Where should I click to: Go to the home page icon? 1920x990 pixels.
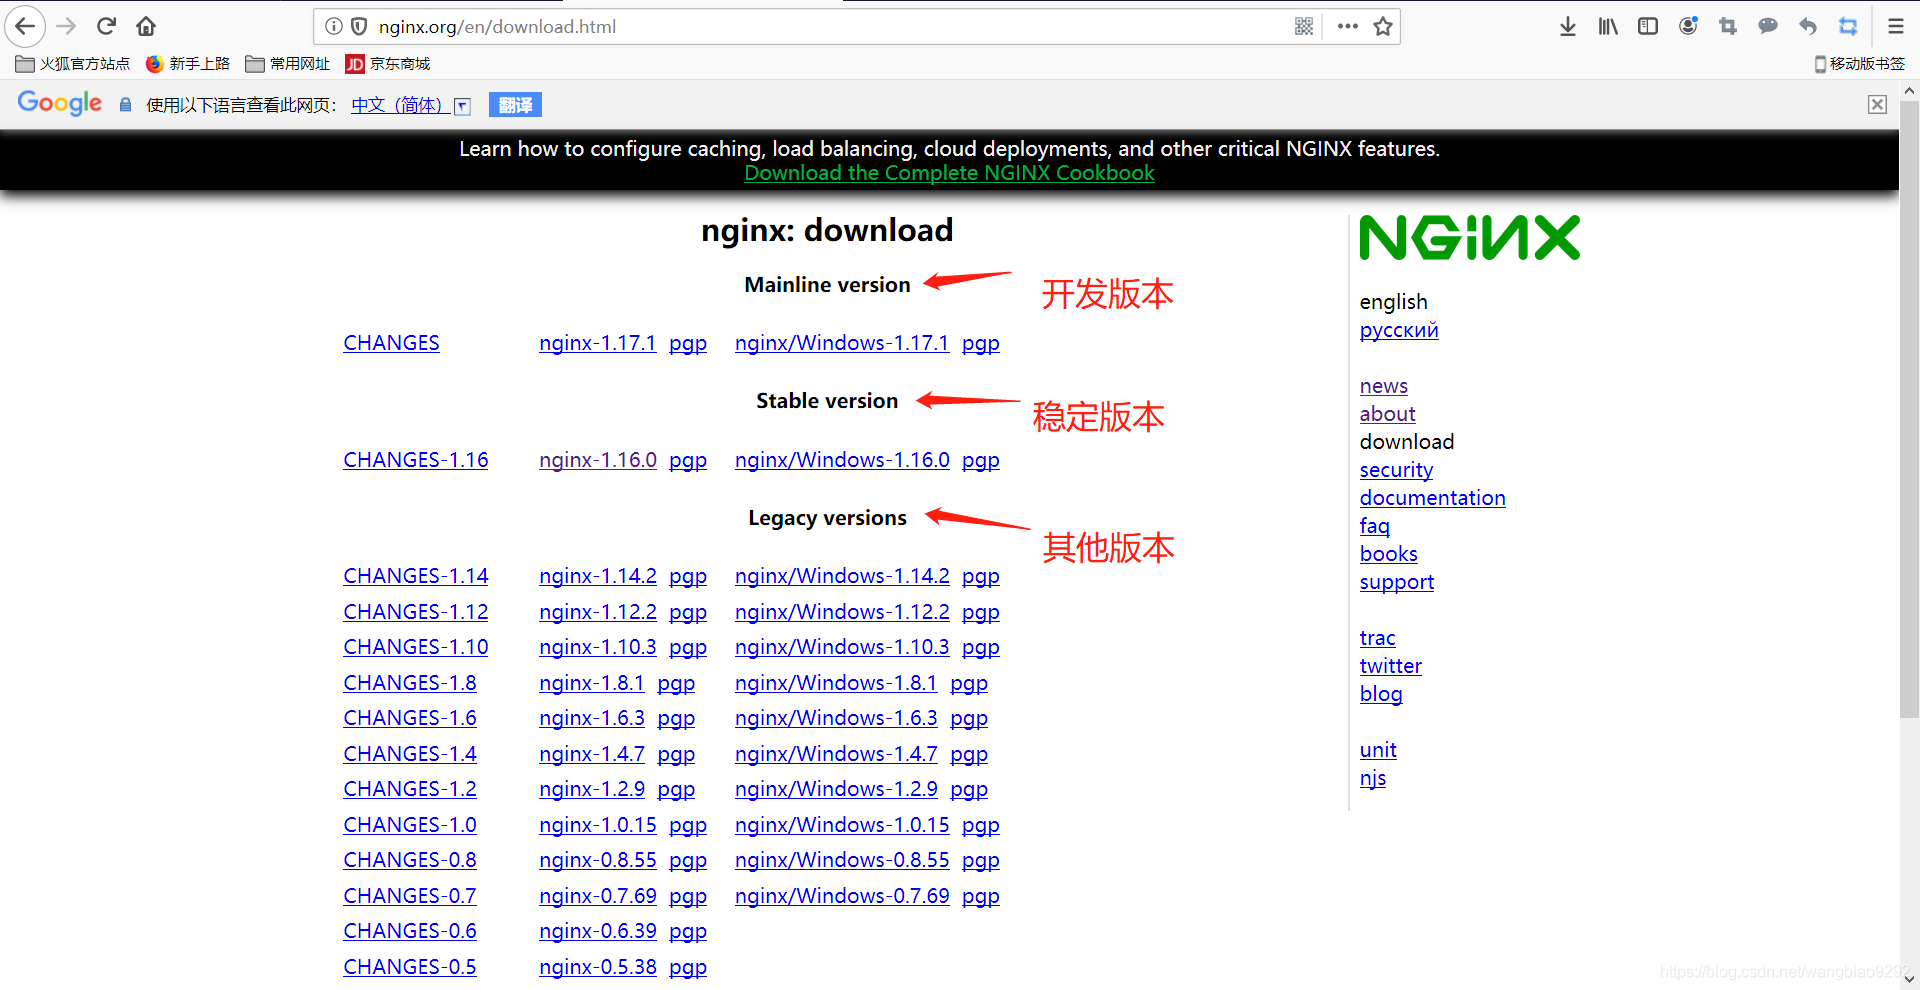pyautogui.click(x=146, y=26)
